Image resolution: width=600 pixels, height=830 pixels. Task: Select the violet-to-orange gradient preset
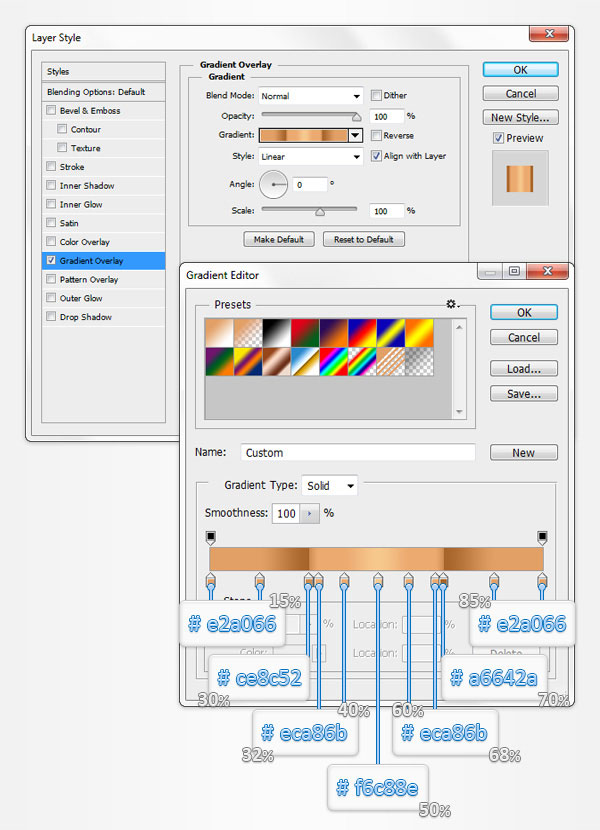click(334, 333)
